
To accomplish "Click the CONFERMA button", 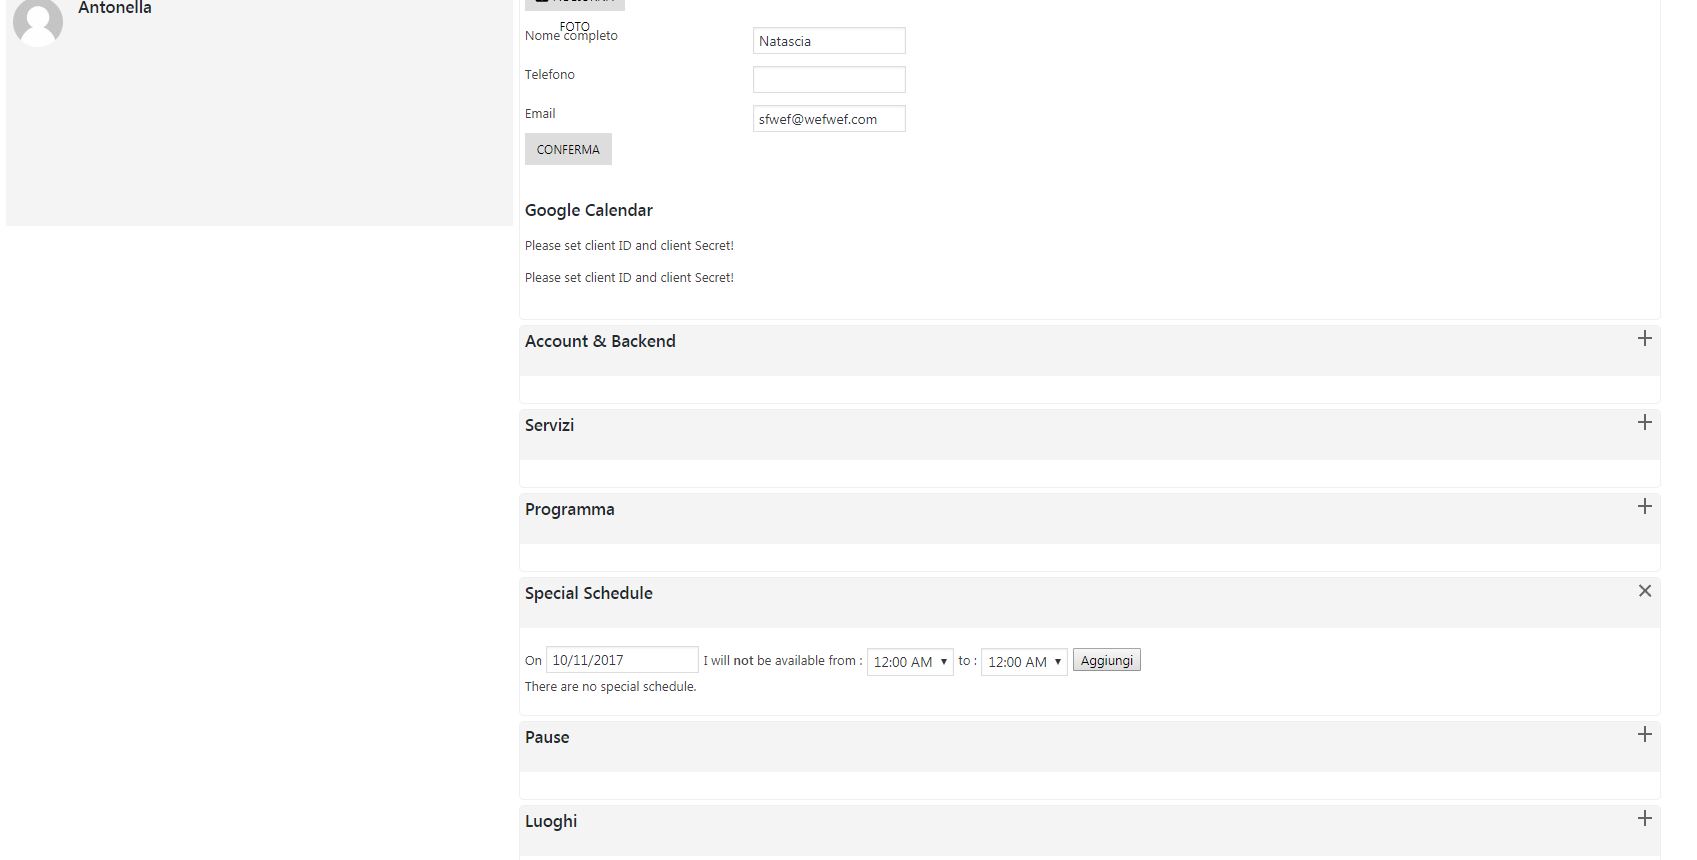I will tap(568, 149).
